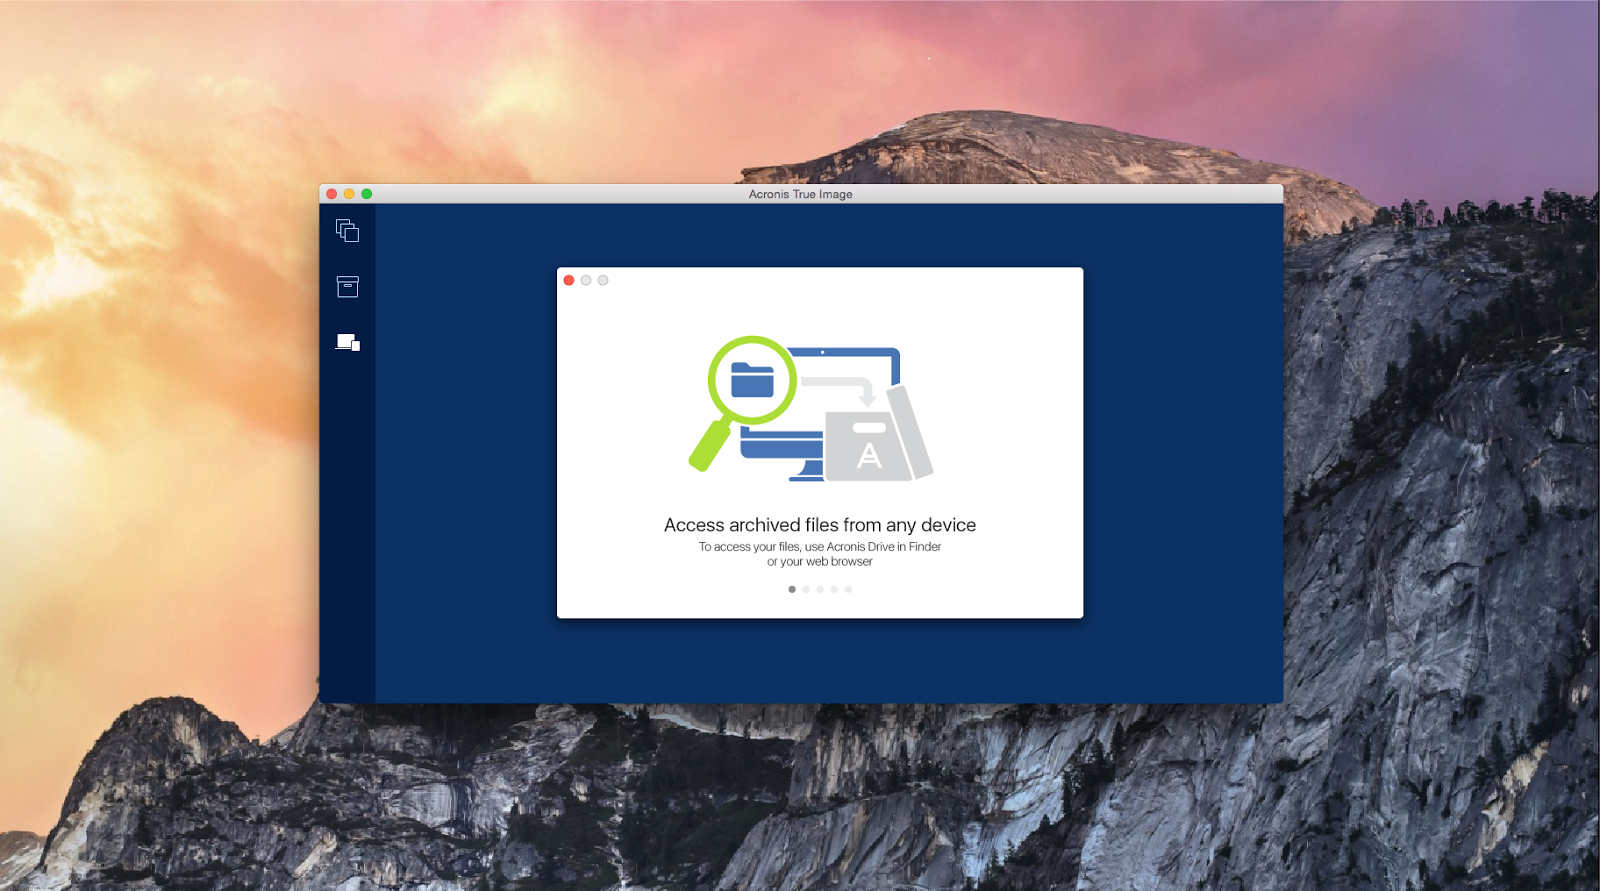This screenshot has height=891, width=1600.
Task: Maximize the Acronis True Image window
Action: pyautogui.click(x=367, y=194)
